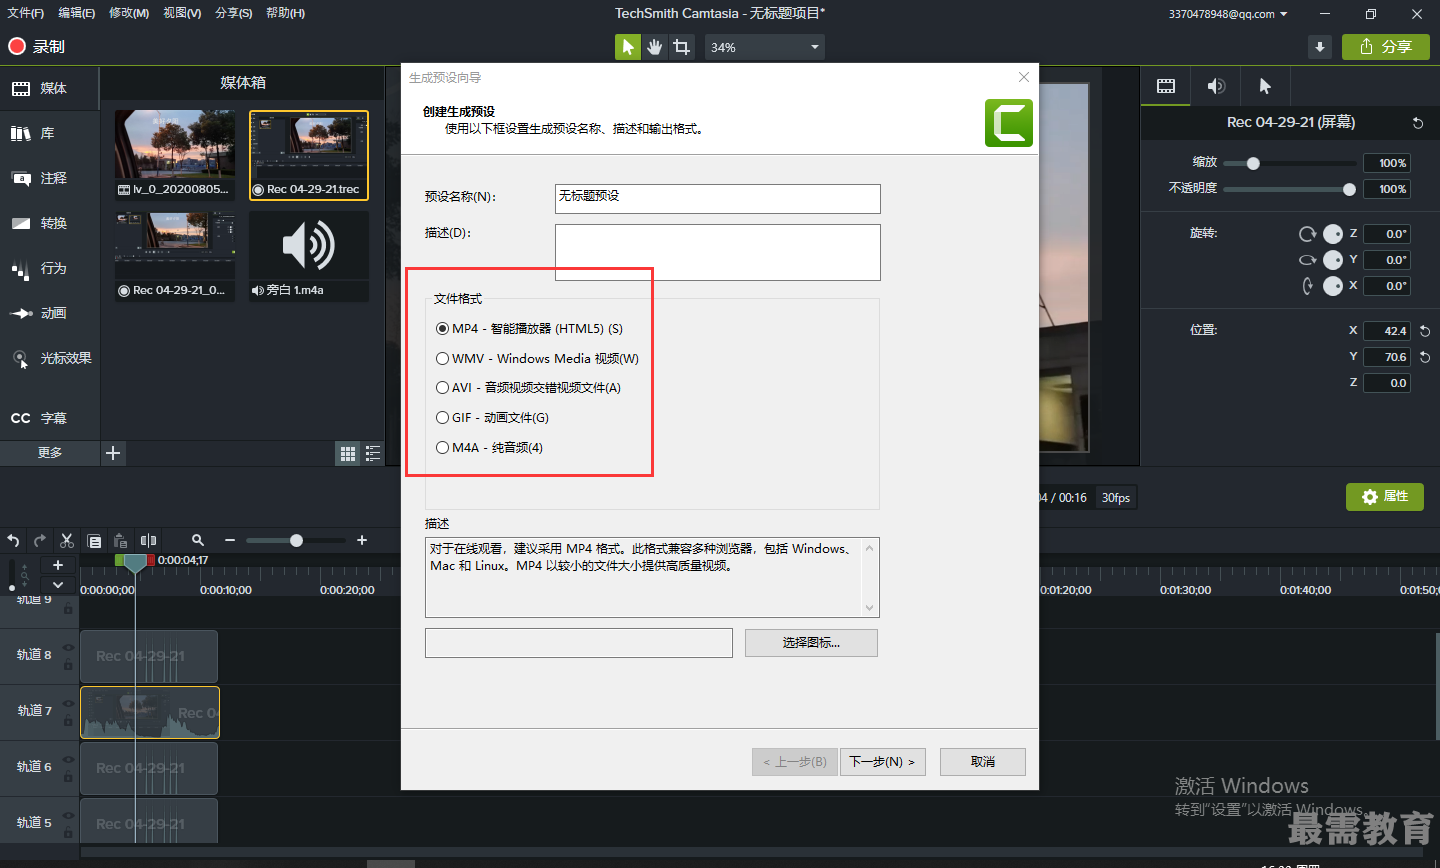Open the CC 字幕 captions panel
1440x868 pixels.
click(x=50, y=418)
